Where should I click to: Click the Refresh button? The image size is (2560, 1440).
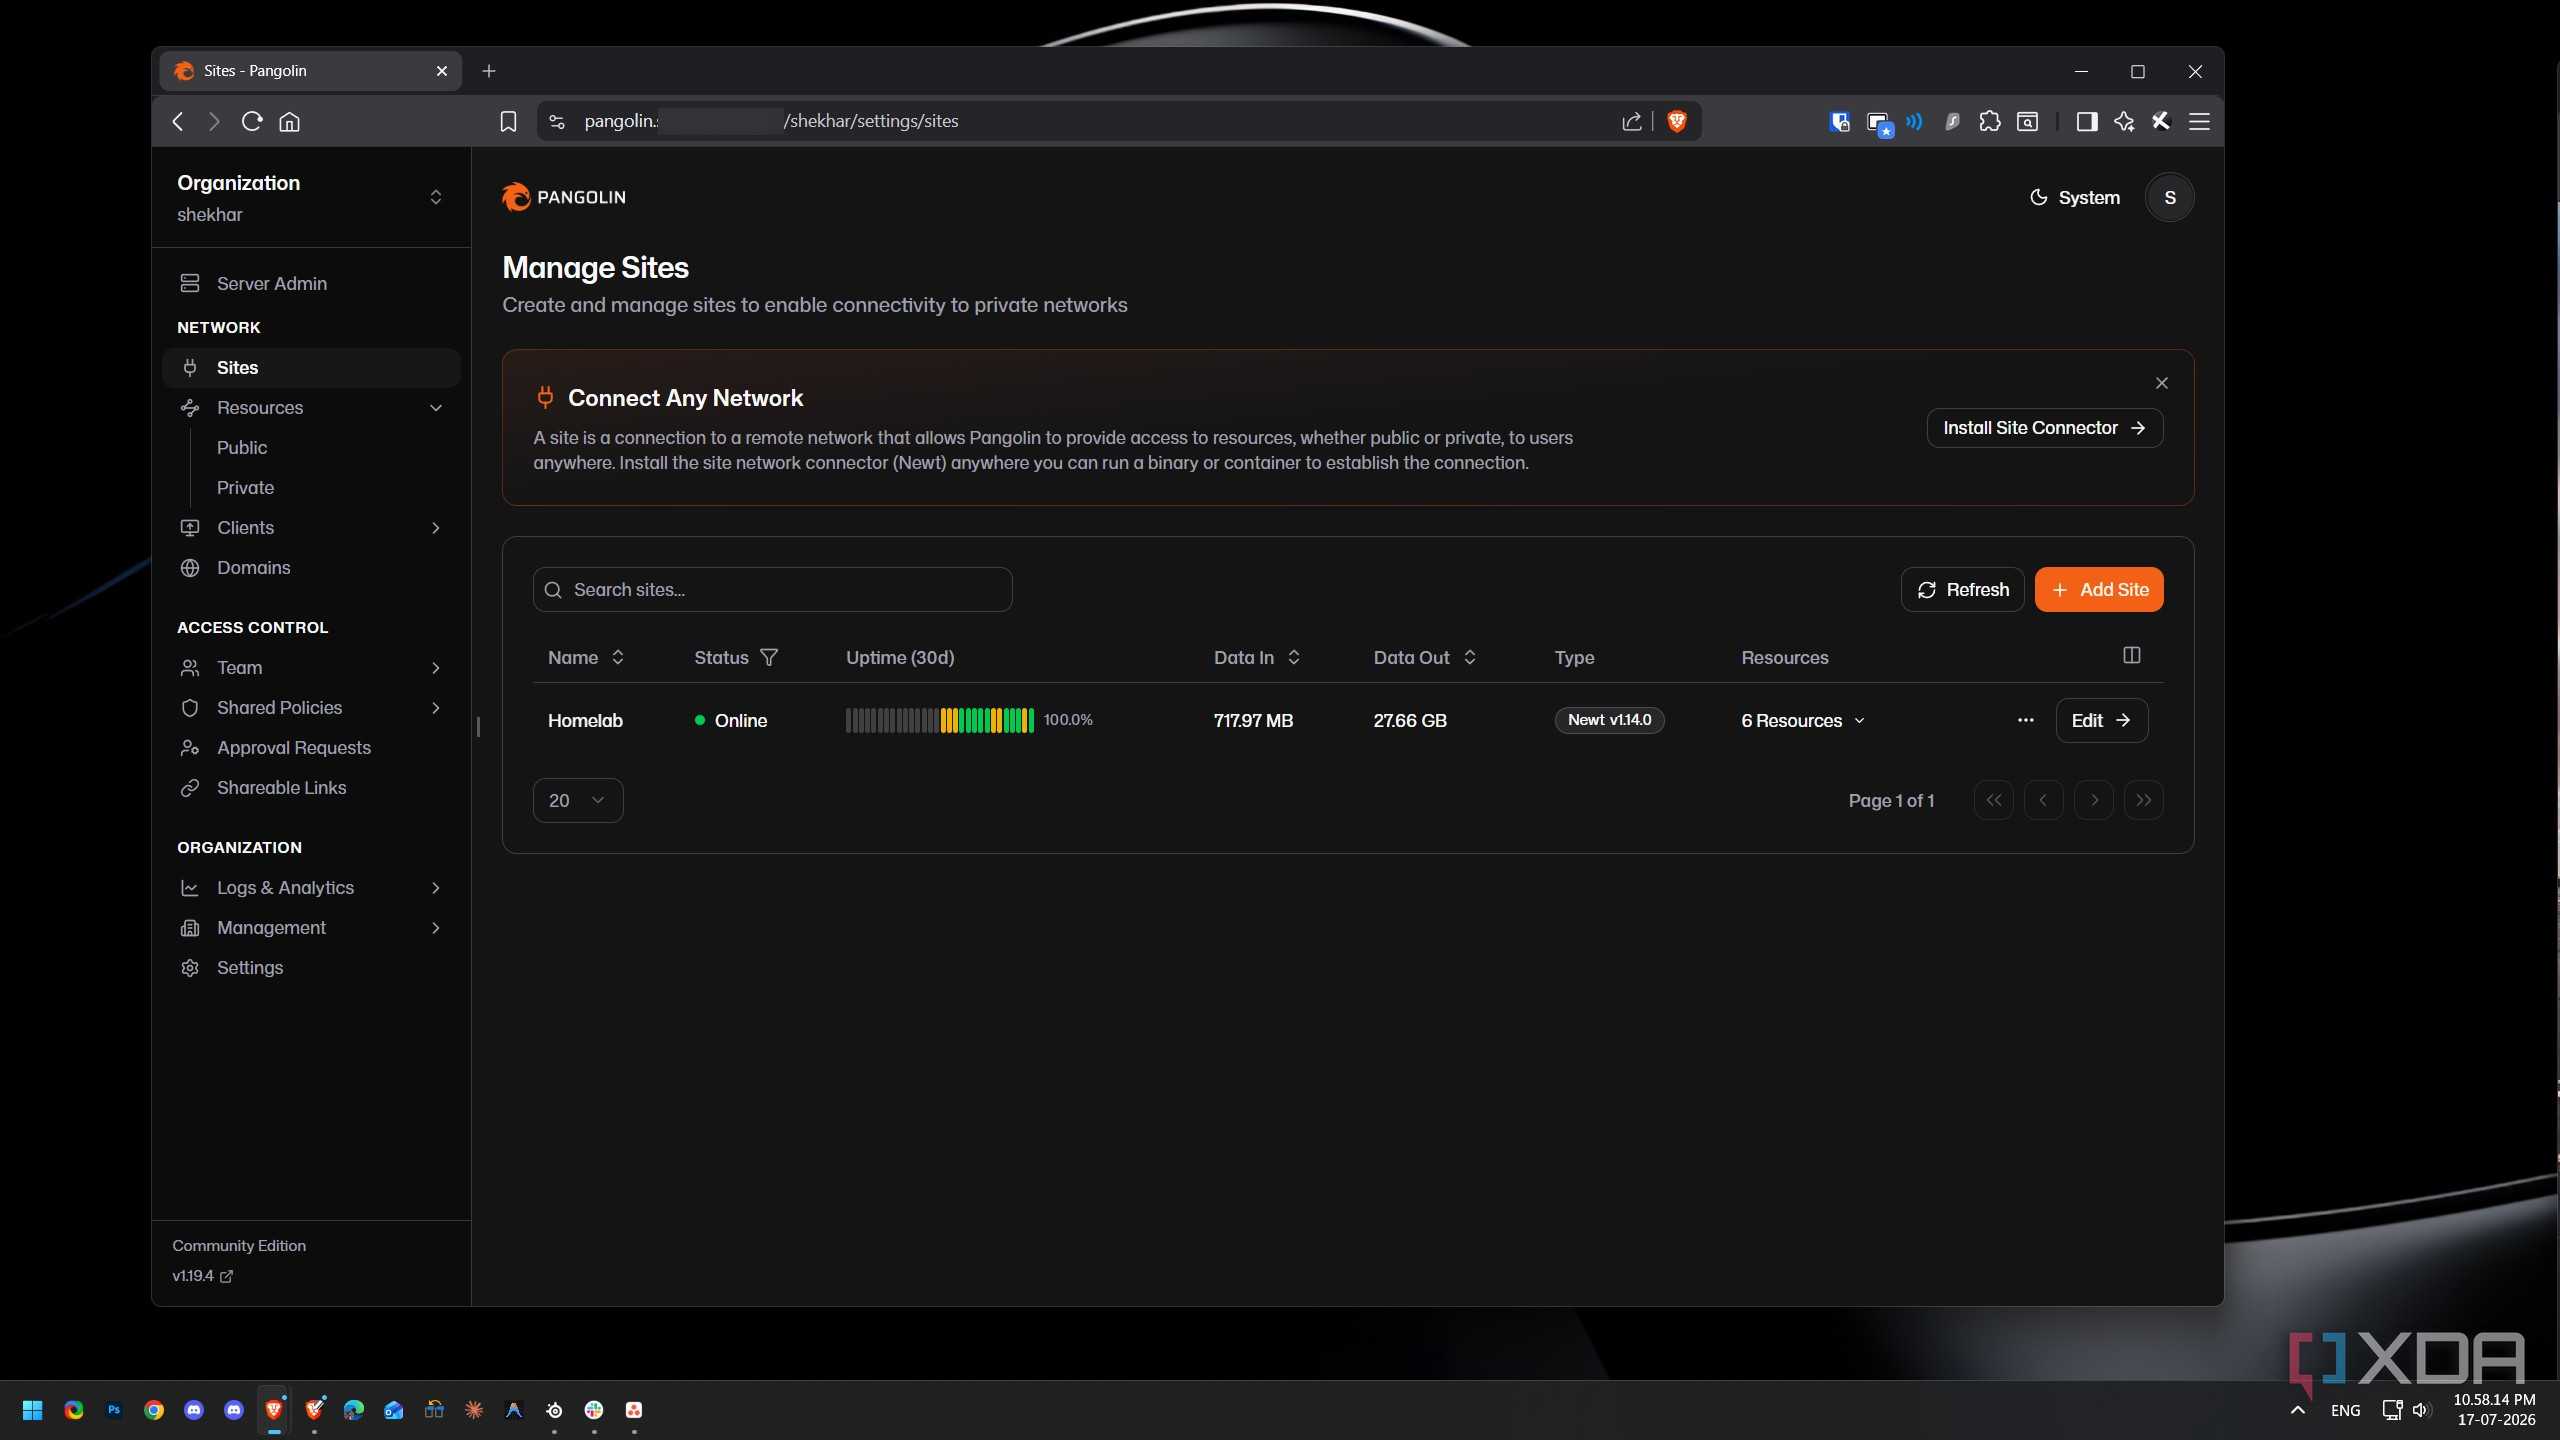tap(1962, 589)
